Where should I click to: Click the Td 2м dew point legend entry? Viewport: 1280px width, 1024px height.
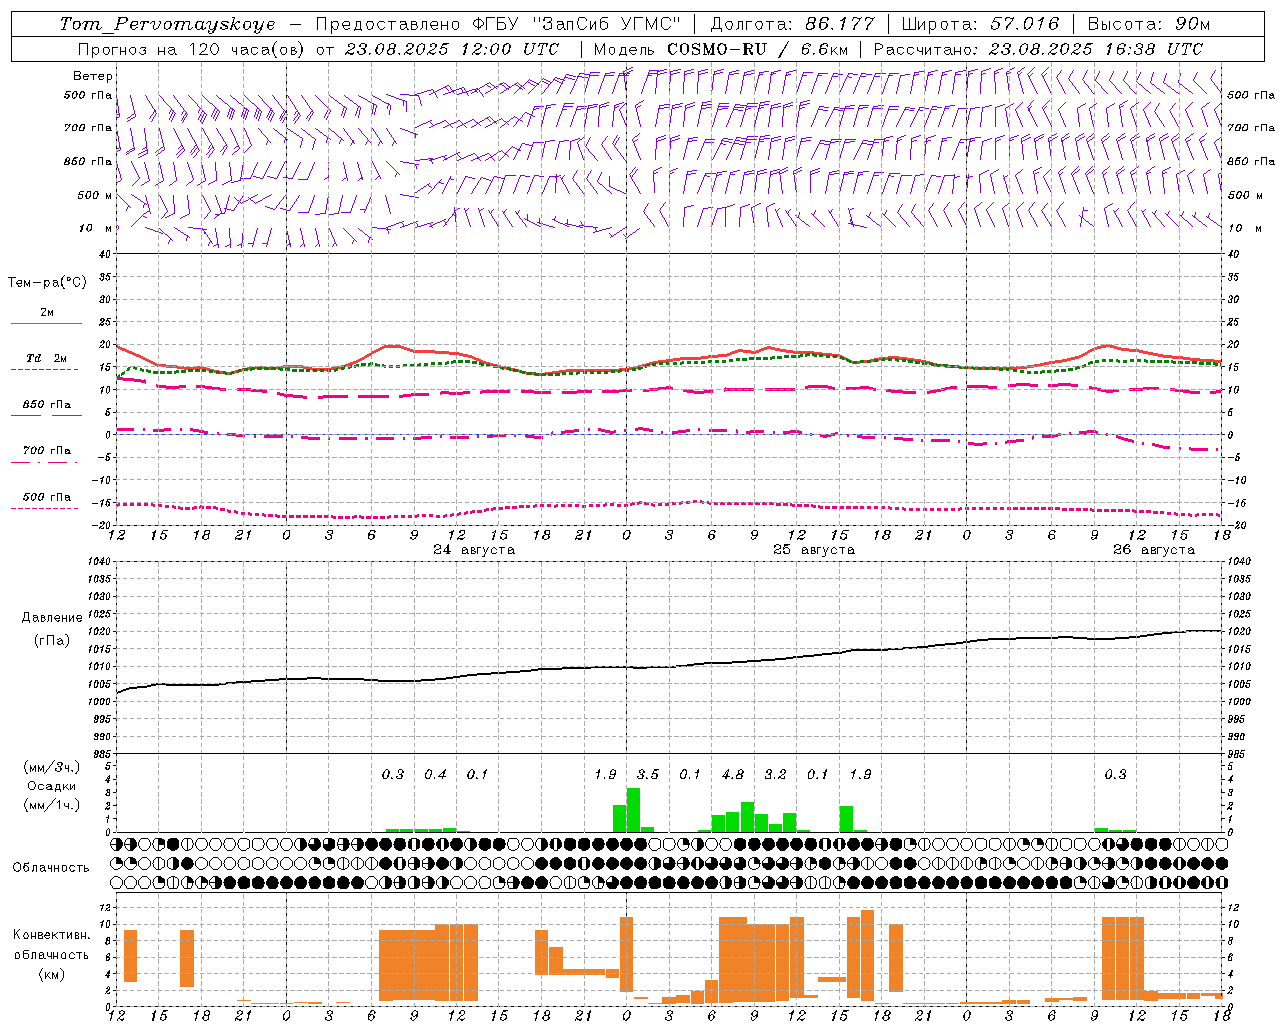[46, 358]
